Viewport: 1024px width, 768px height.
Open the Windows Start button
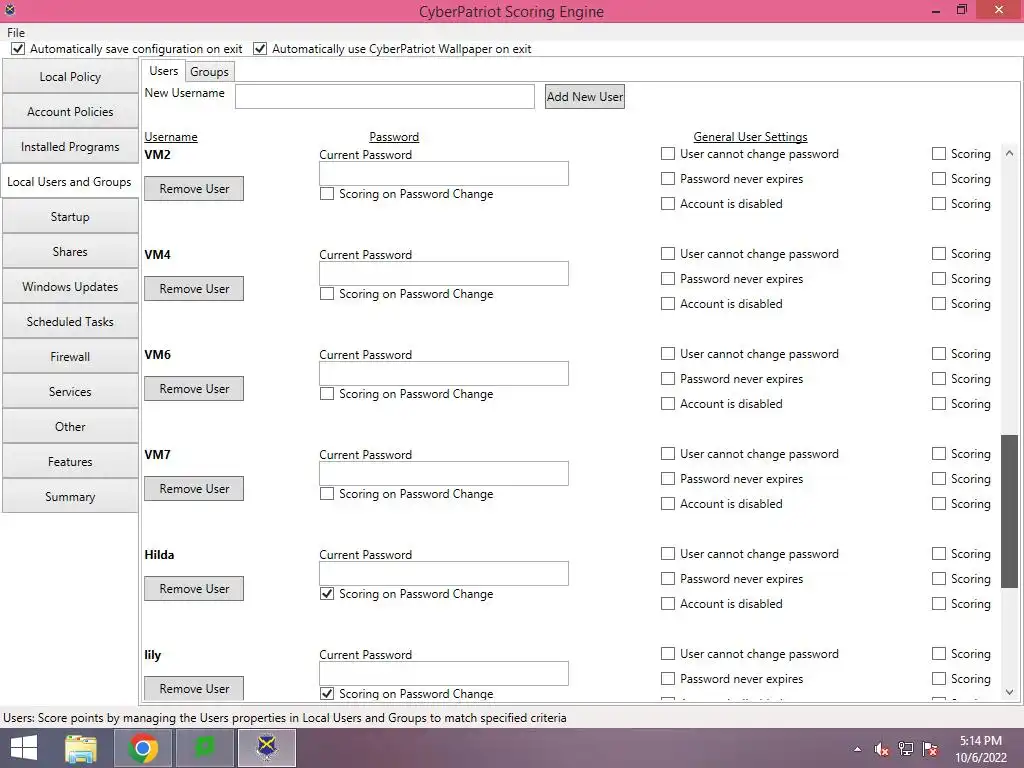tap(24, 748)
